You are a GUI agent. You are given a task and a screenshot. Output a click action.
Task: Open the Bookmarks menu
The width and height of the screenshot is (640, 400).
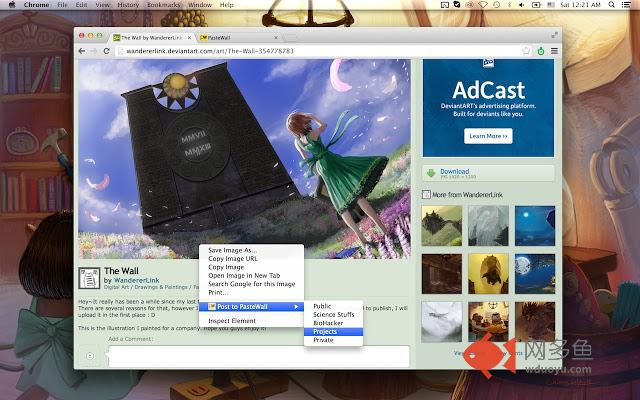tap(163, 5)
